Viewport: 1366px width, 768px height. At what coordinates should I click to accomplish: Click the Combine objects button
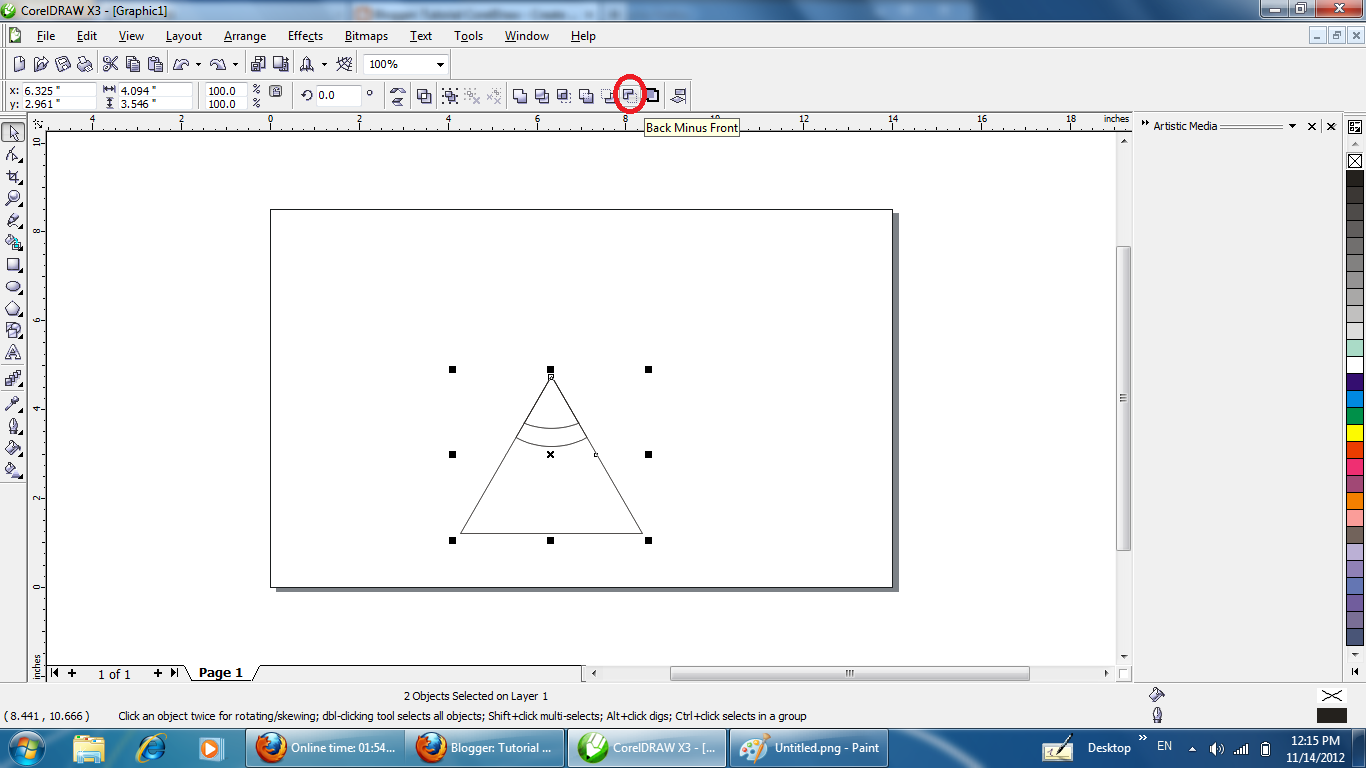(x=424, y=96)
